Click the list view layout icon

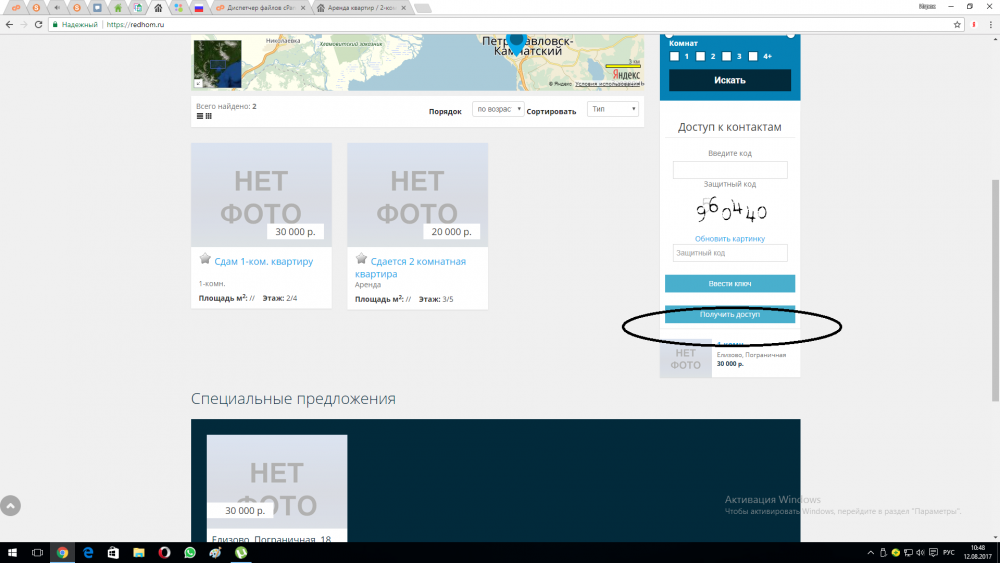pyautogui.click(x=200, y=116)
